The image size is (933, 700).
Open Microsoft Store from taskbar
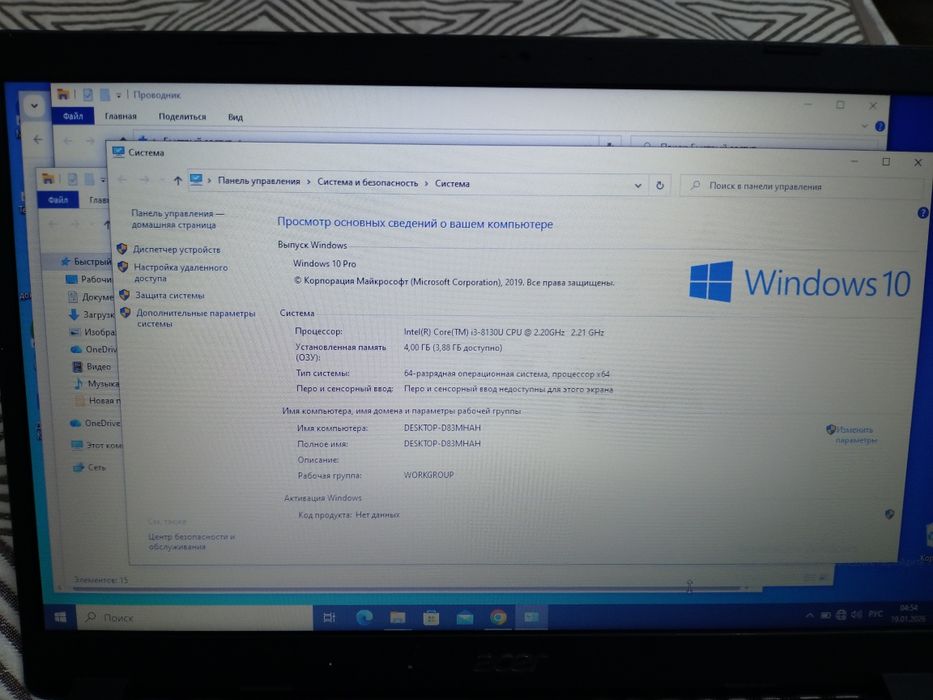click(x=431, y=618)
